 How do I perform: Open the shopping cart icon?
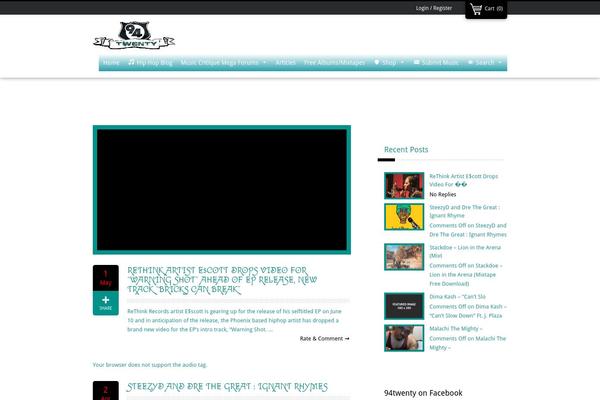476,9
